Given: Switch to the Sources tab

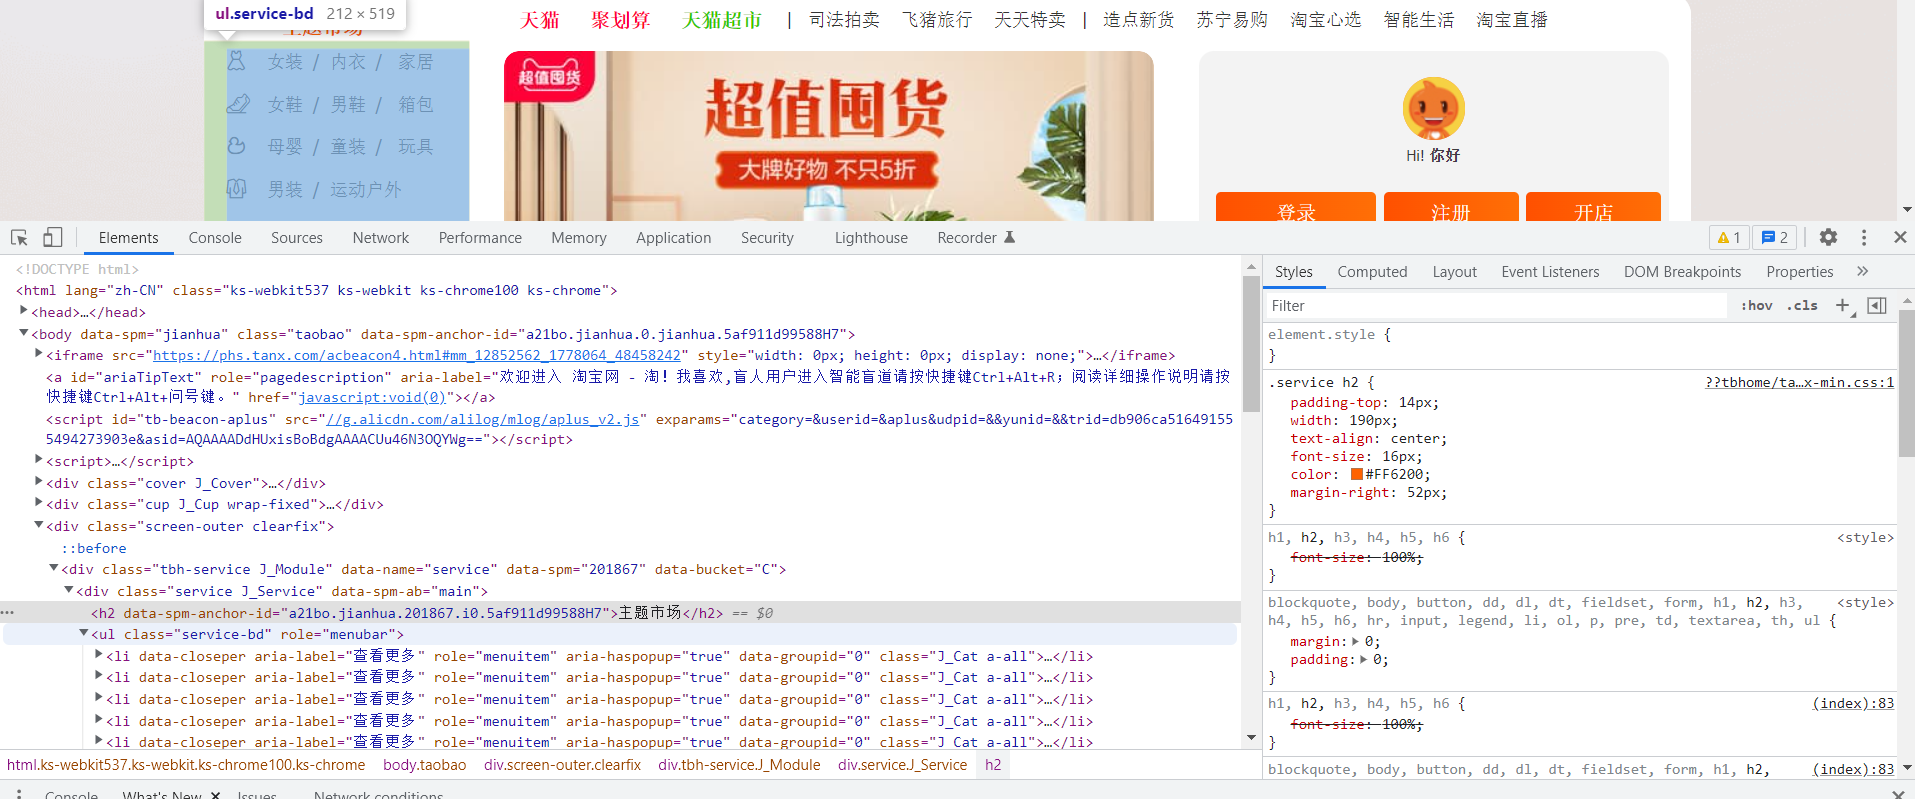Looking at the screenshot, I should pos(297,237).
